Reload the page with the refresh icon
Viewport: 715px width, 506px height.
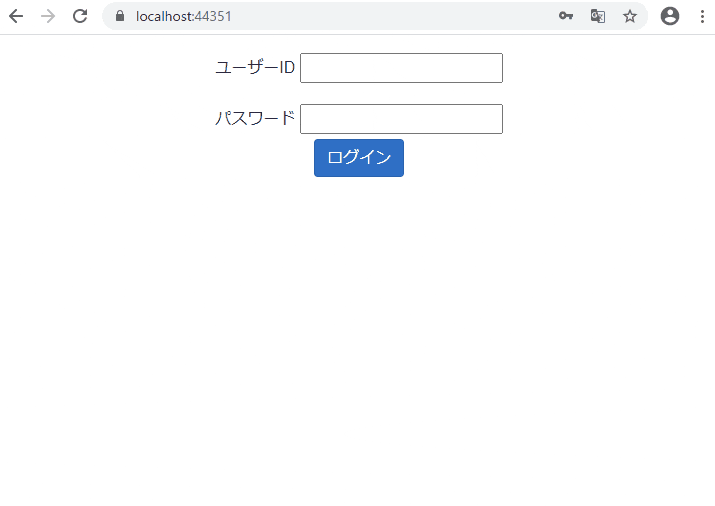pos(80,16)
